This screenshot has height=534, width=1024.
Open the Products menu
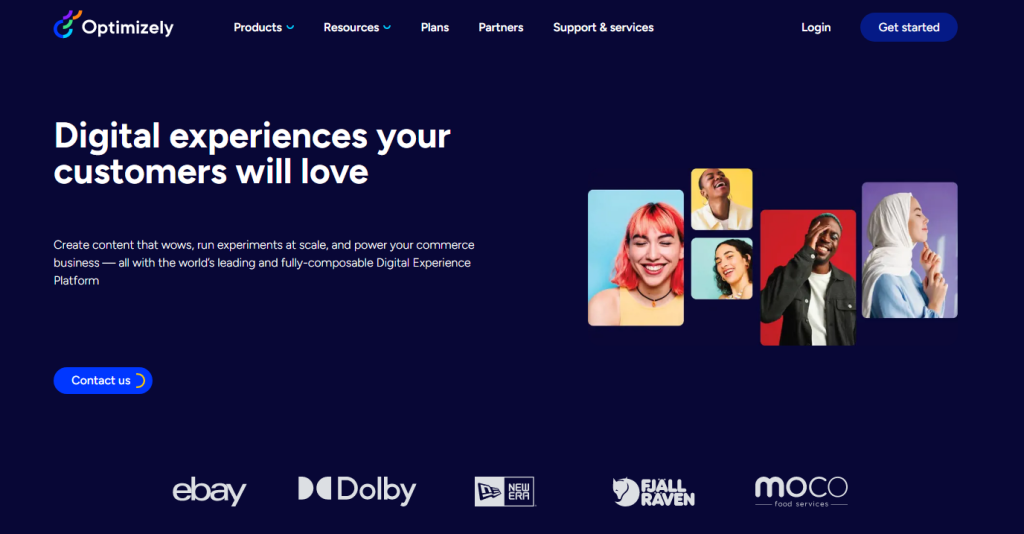(258, 27)
